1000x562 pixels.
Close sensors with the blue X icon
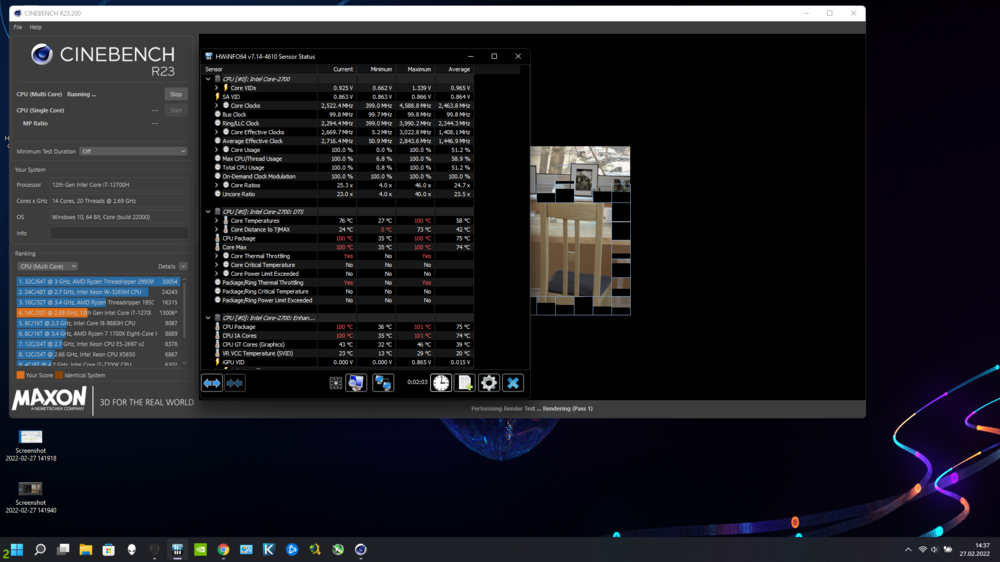tap(513, 383)
